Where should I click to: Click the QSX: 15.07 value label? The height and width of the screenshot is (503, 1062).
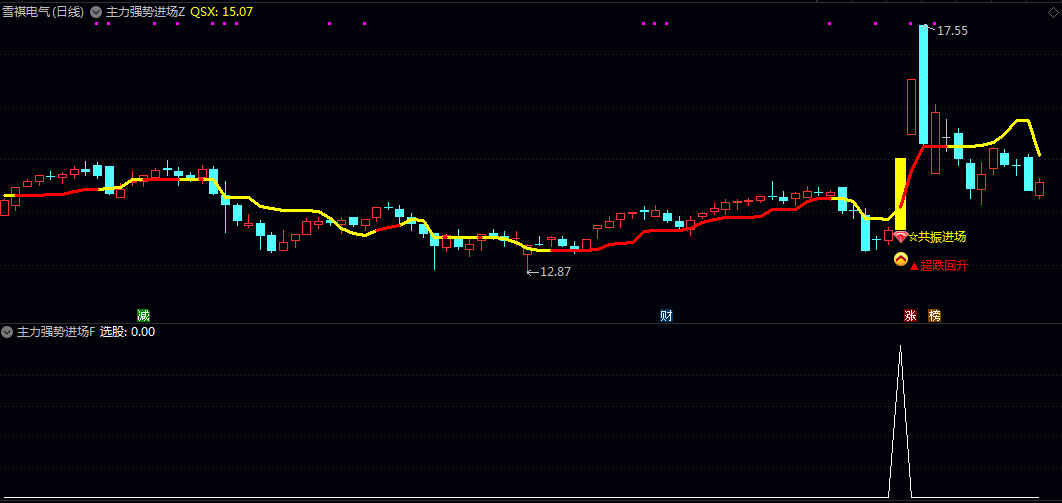coord(221,12)
